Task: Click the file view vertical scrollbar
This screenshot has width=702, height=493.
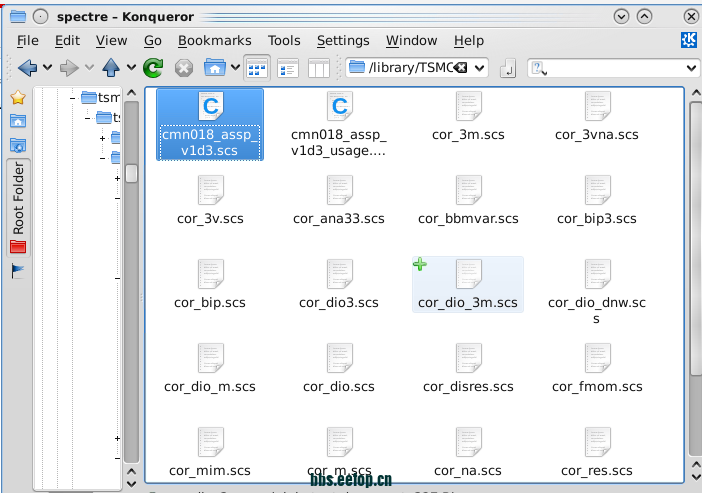Action: tap(696, 237)
